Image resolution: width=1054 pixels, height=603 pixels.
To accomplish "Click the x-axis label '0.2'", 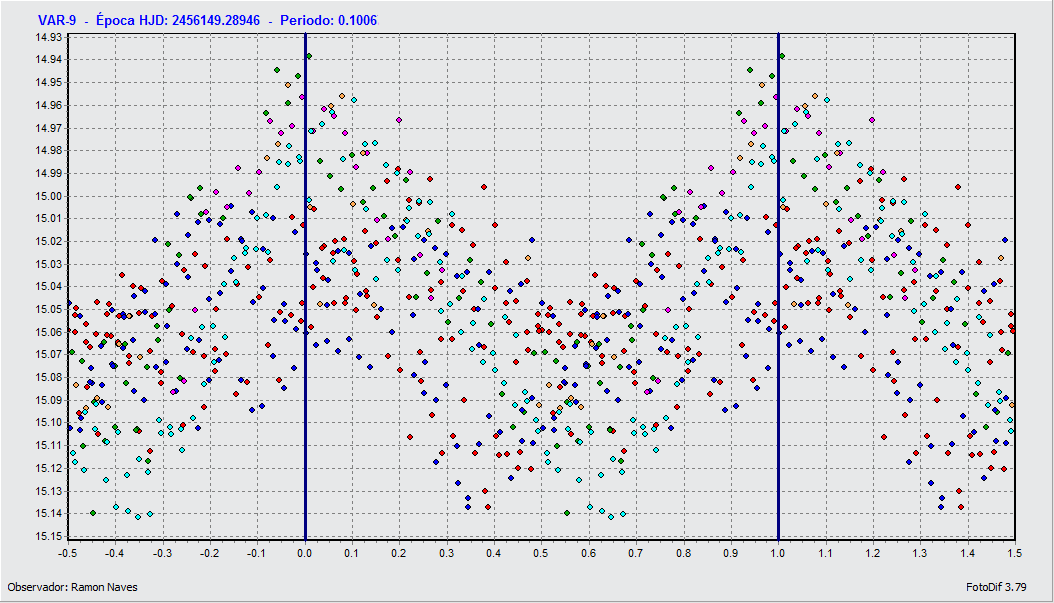I will click(399, 553).
